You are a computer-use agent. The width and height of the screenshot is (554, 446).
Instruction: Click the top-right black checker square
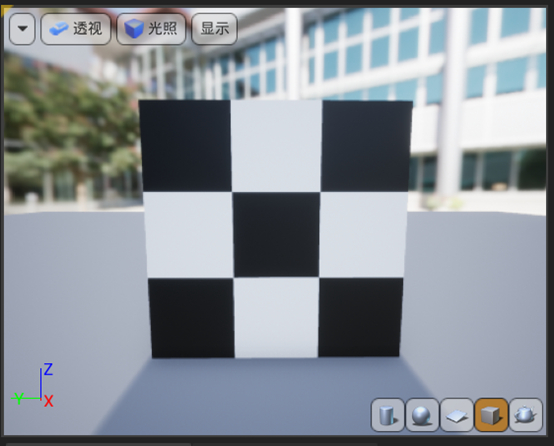pos(366,146)
